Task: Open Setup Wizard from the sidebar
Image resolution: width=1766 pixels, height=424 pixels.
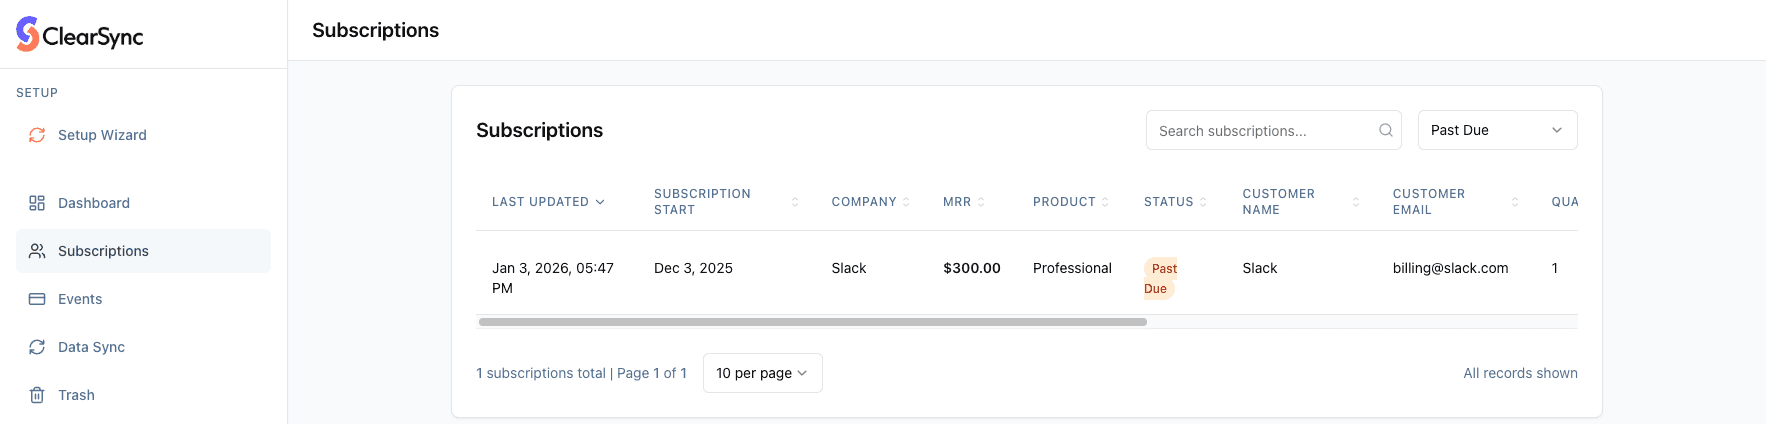Action: coord(102,135)
